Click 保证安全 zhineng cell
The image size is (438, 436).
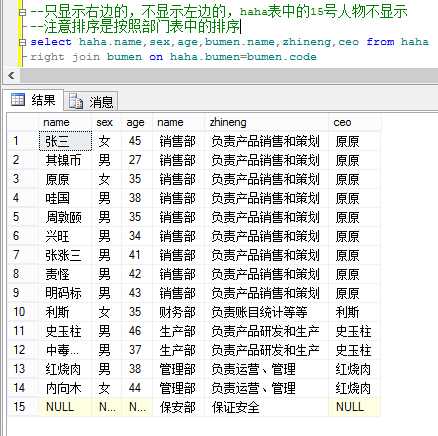(x=267, y=407)
